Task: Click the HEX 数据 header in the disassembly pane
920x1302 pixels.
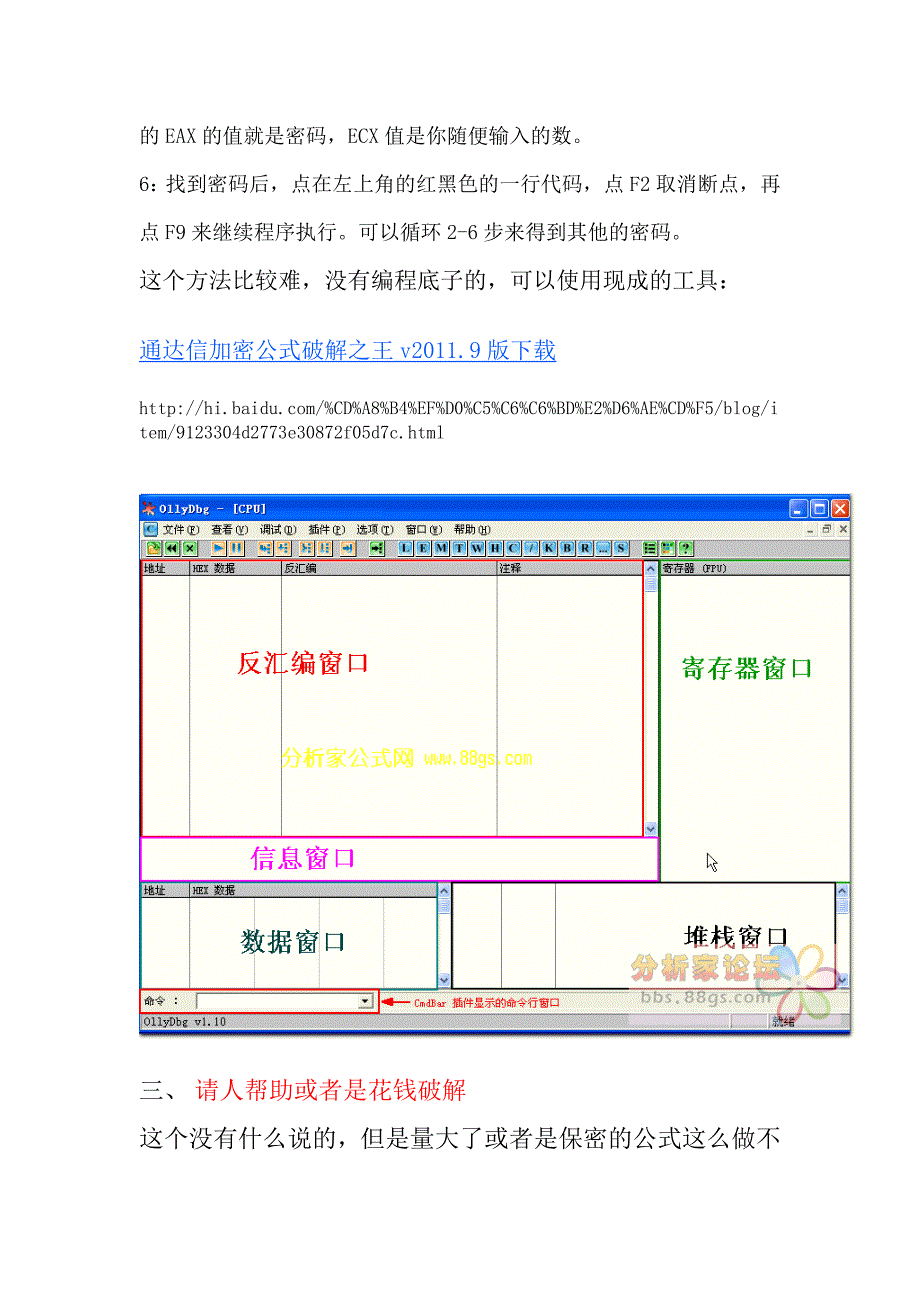Action: [x=235, y=568]
